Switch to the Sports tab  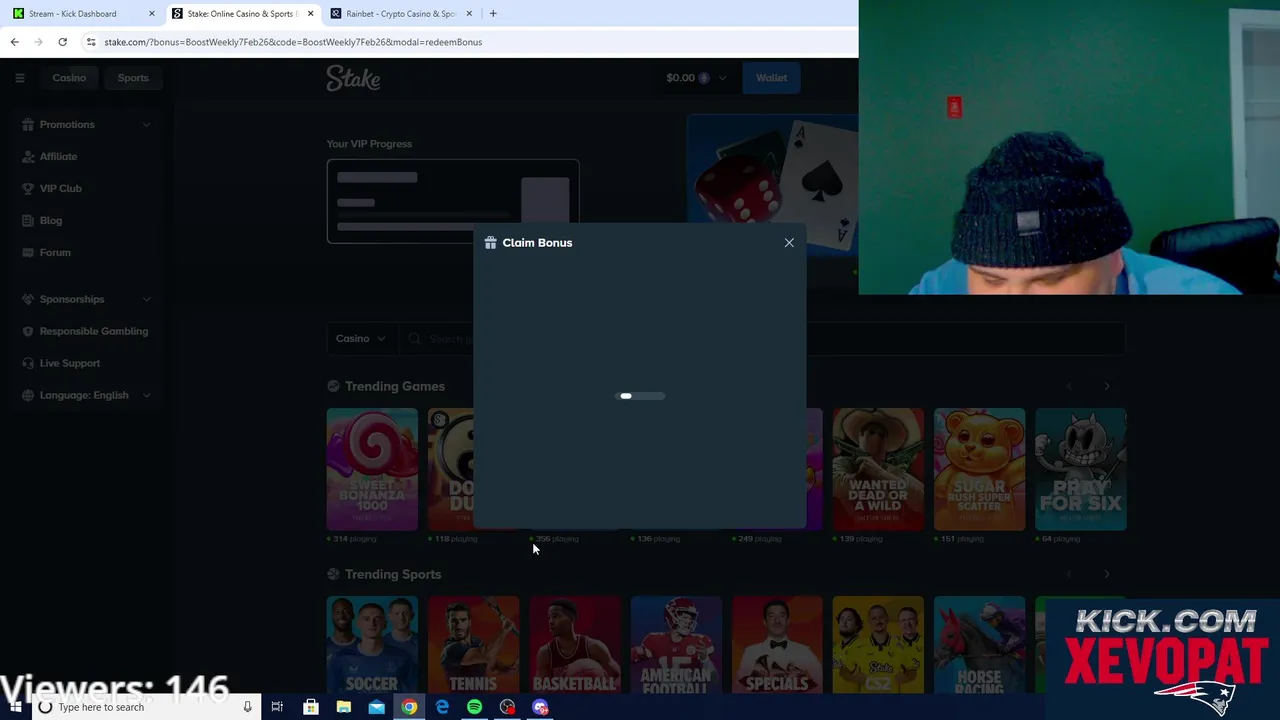(x=133, y=78)
